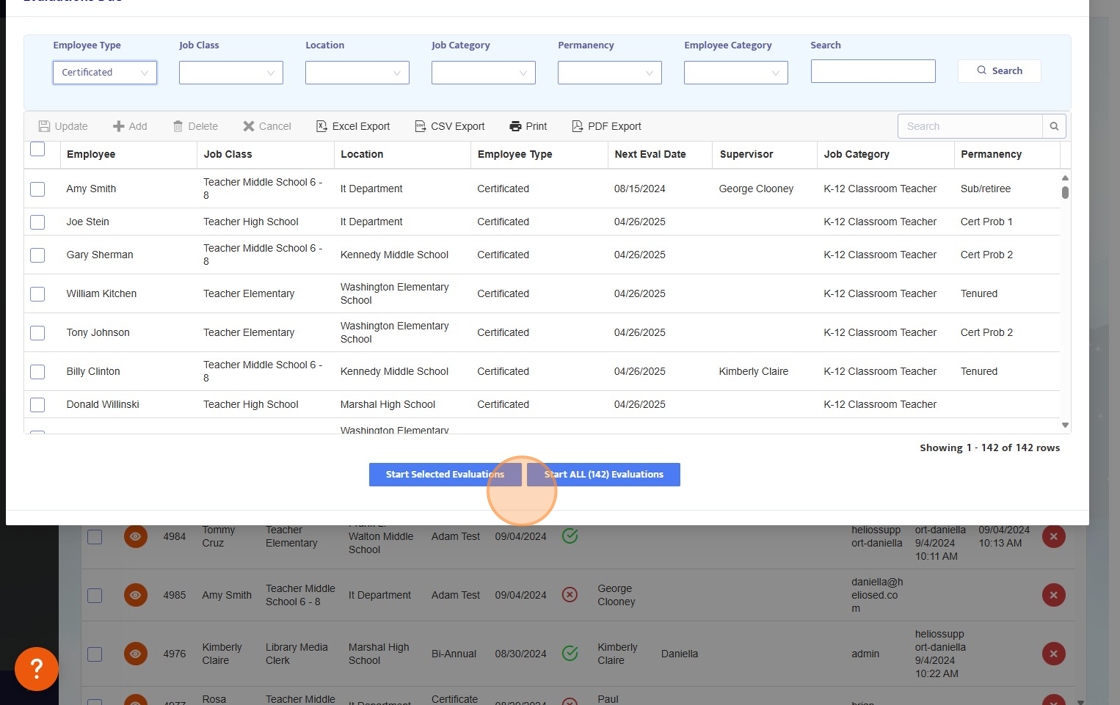Remove evaluation 4985 with red X
Viewport: 1120px width, 705px height.
(x=1054, y=595)
